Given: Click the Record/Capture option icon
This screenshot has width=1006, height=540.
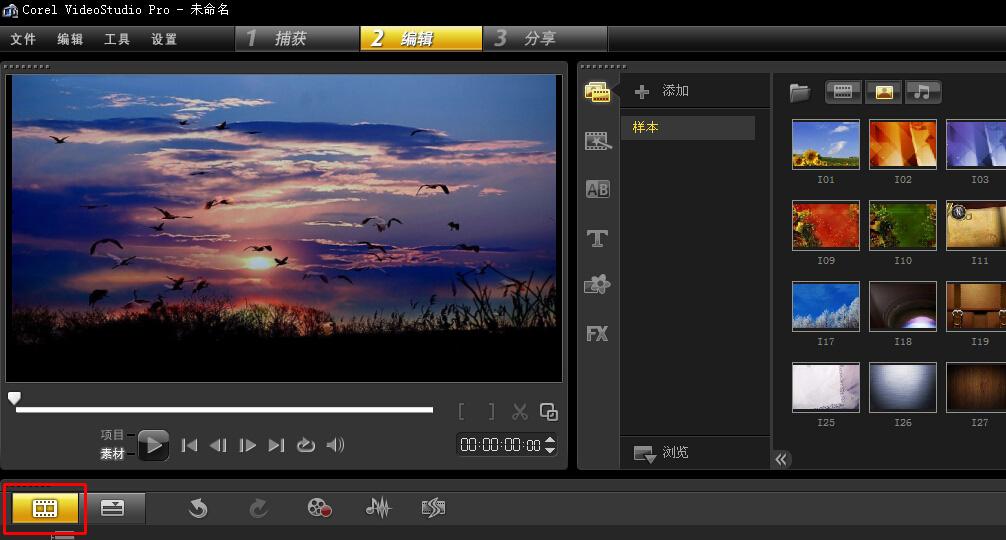Looking at the screenshot, I should click(x=319, y=508).
